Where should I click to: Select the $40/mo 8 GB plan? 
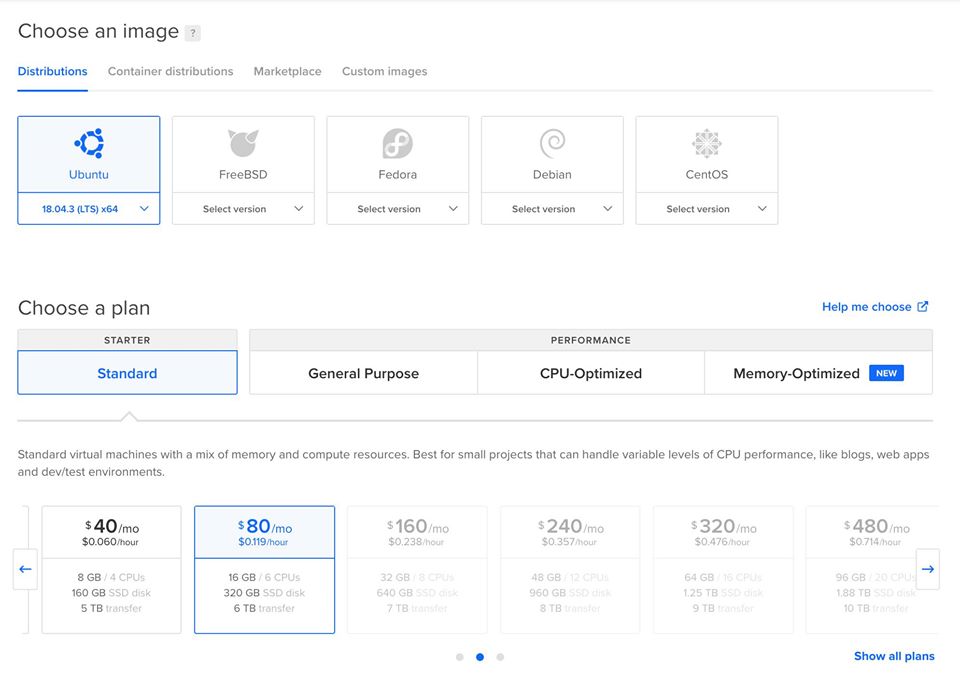pos(111,569)
